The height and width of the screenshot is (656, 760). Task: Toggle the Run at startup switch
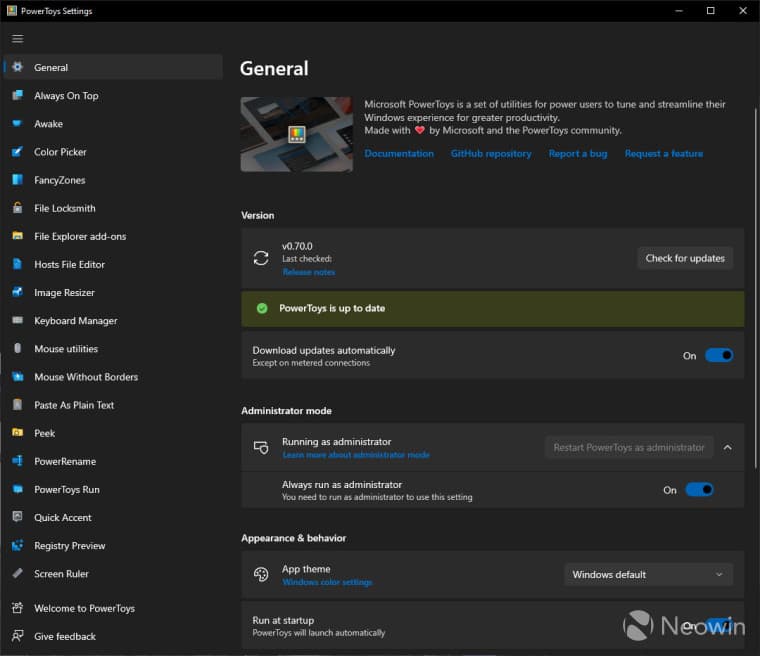(x=719, y=626)
